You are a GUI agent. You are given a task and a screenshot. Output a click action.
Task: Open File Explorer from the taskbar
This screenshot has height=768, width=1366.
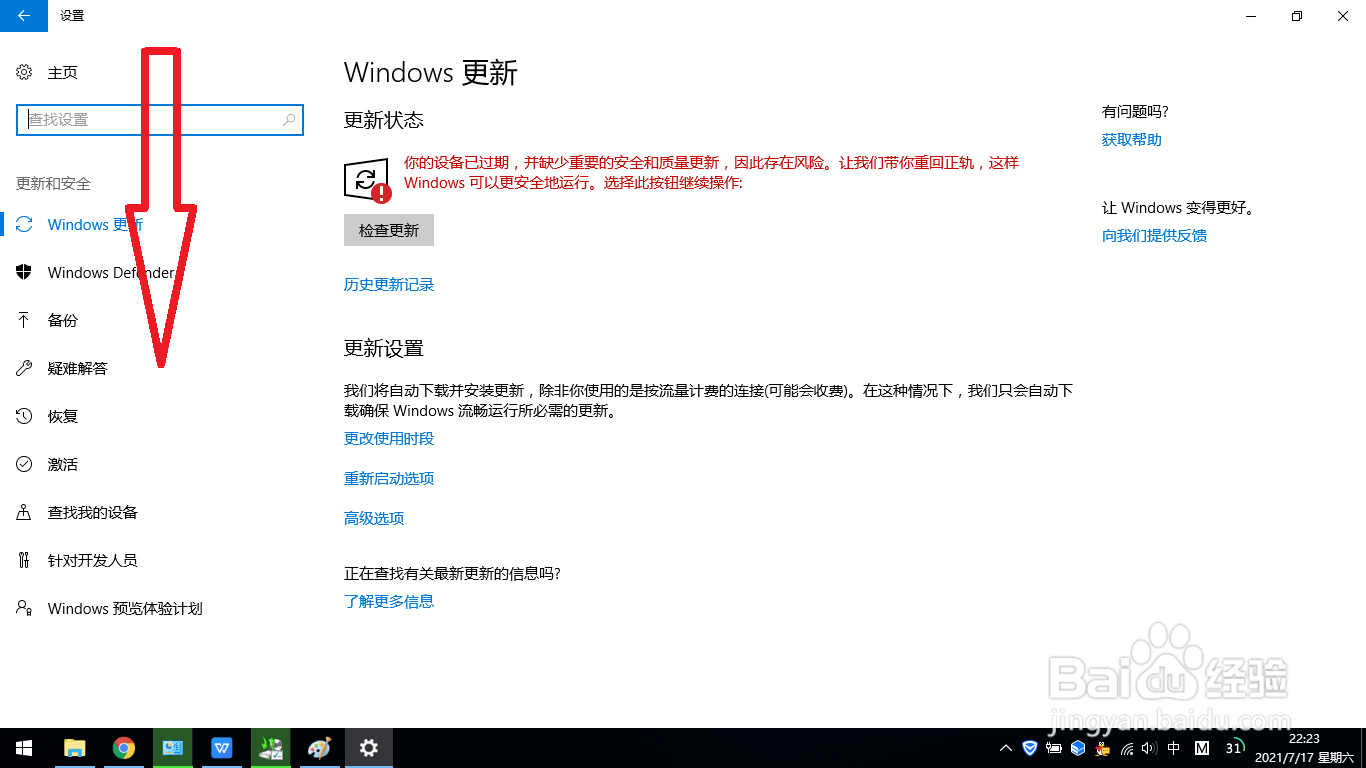click(74, 748)
